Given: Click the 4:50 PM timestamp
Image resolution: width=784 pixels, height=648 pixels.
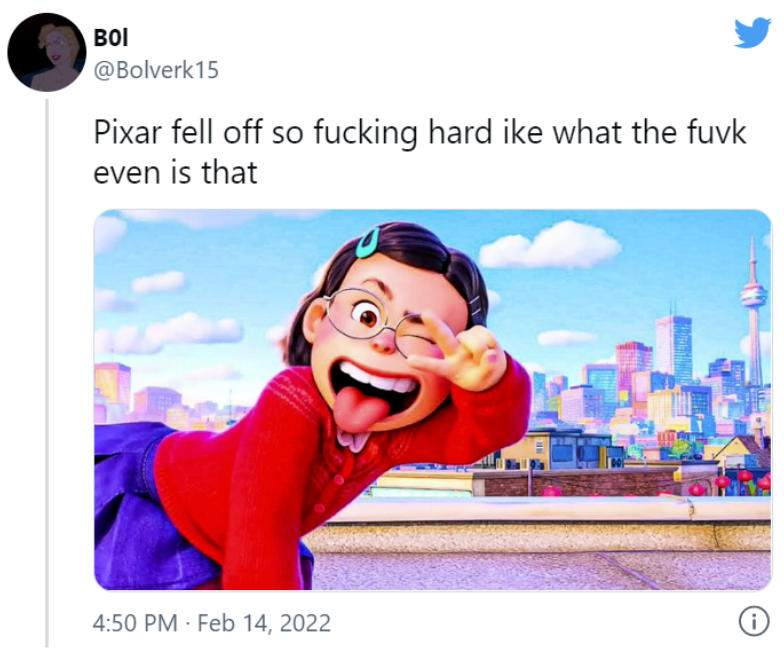Looking at the screenshot, I should point(136,623).
